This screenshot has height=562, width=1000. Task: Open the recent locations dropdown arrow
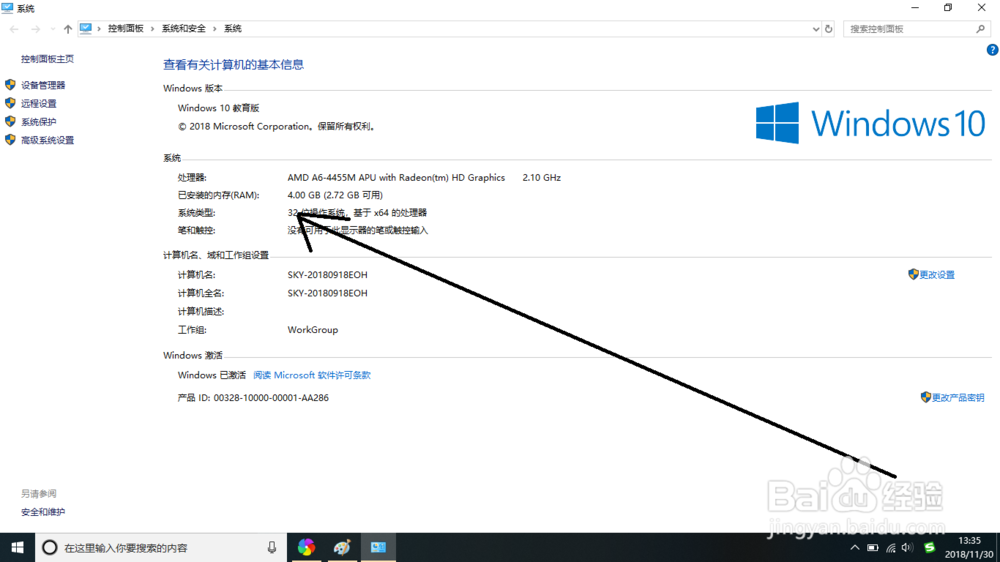pos(52,29)
